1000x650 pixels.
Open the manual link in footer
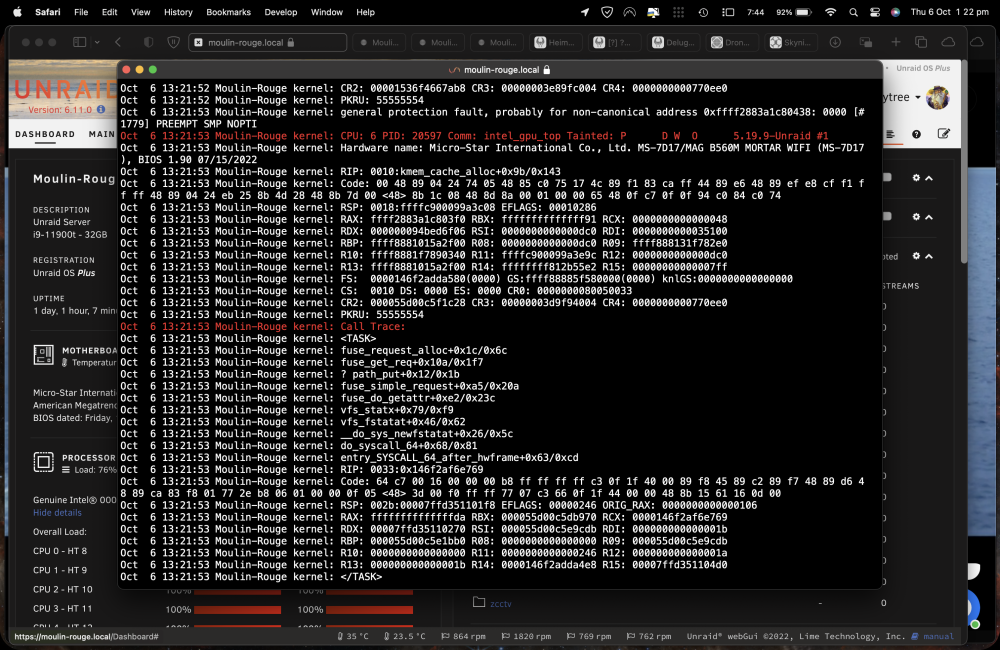pyautogui.click(x=938, y=636)
